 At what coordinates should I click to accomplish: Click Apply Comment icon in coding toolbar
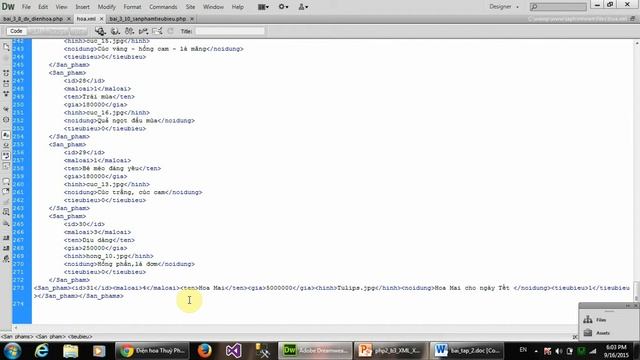(6, 181)
